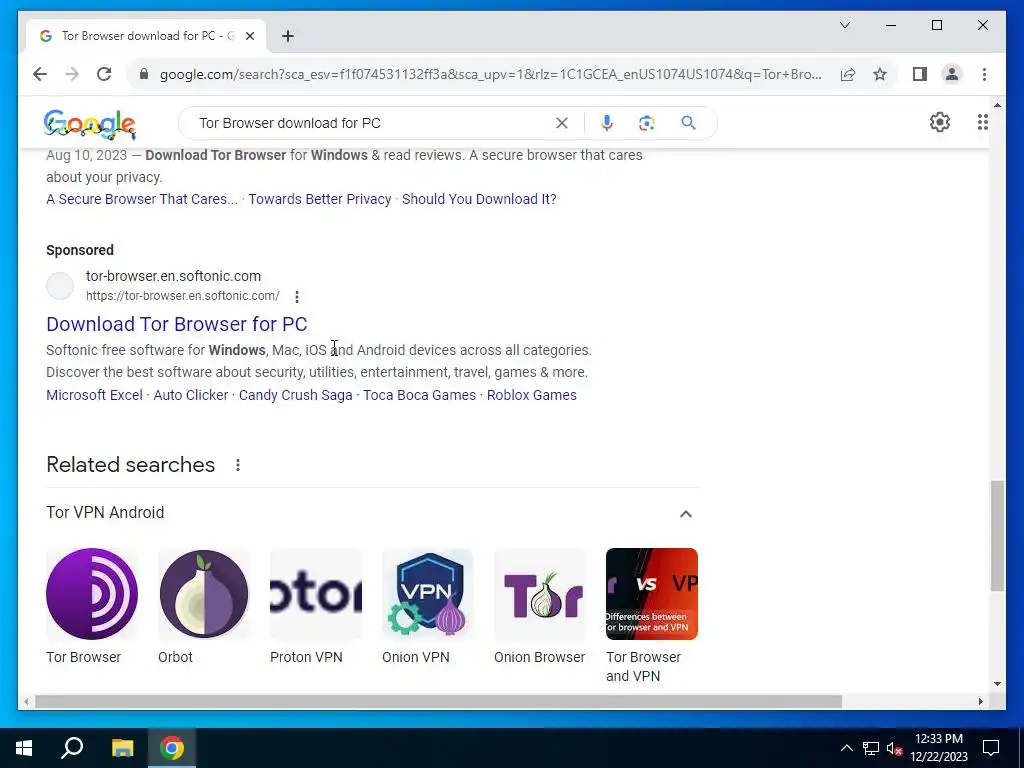Open Google apps grid
The height and width of the screenshot is (768, 1024).
pyautogui.click(x=983, y=122)
